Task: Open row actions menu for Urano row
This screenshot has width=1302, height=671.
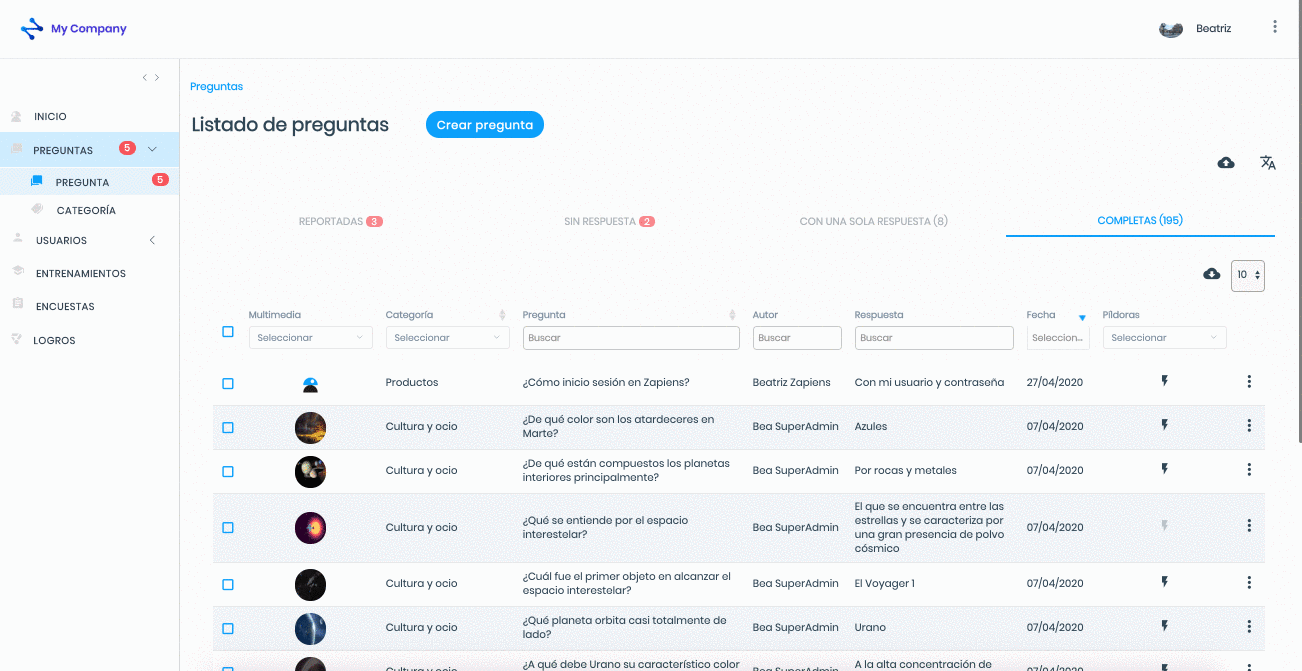Action: [x=1249, y=626]
